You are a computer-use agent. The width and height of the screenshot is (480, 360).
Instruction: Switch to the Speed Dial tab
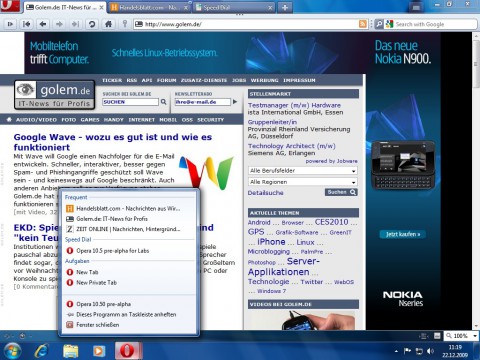pyautogui.click(x=234, y=7)
